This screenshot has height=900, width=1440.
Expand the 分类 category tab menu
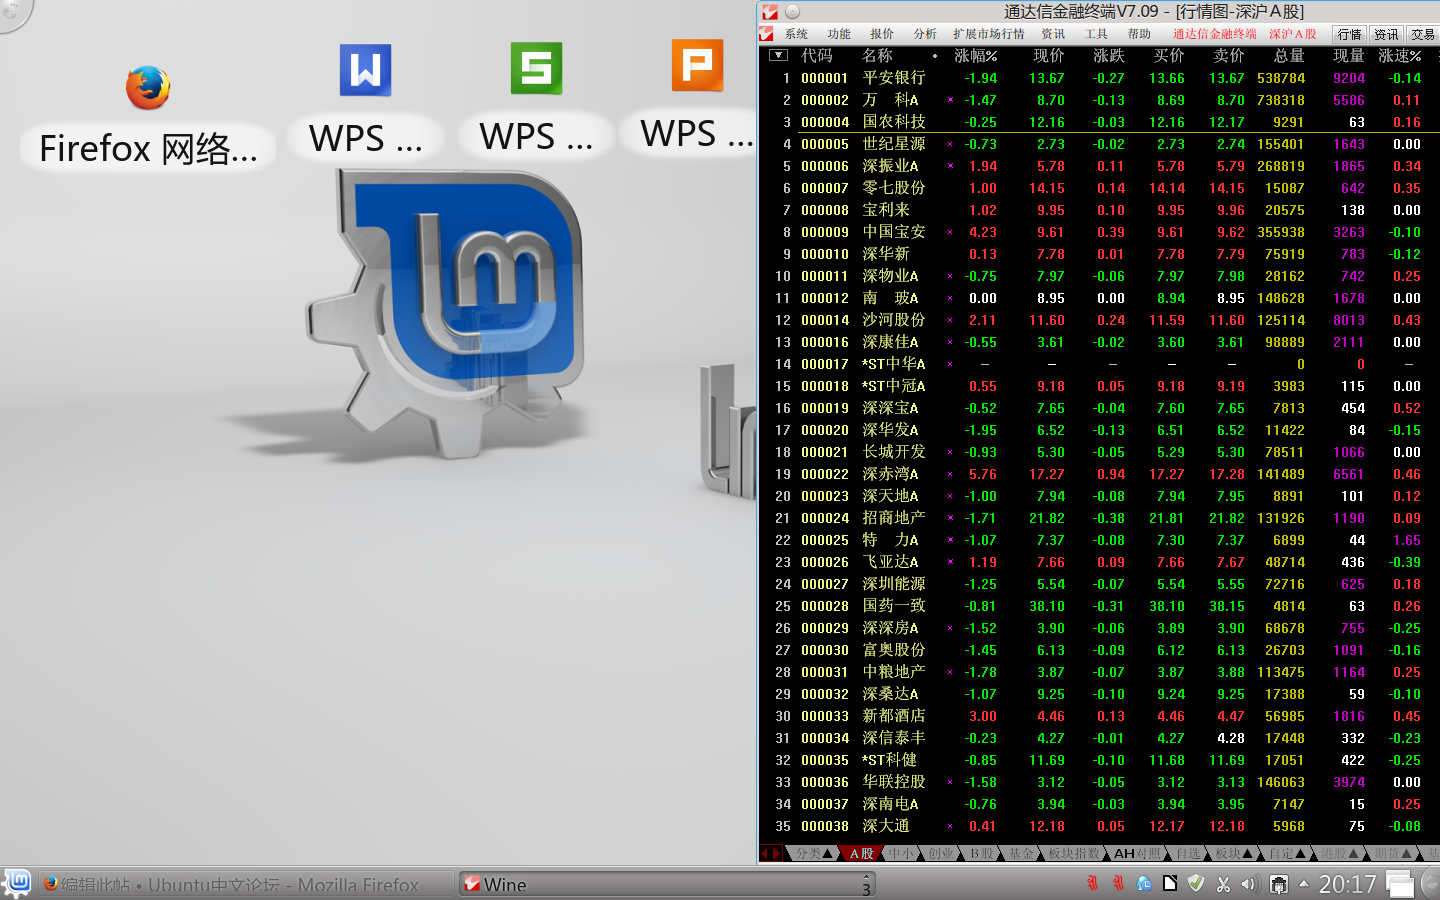tap(814, 853)
